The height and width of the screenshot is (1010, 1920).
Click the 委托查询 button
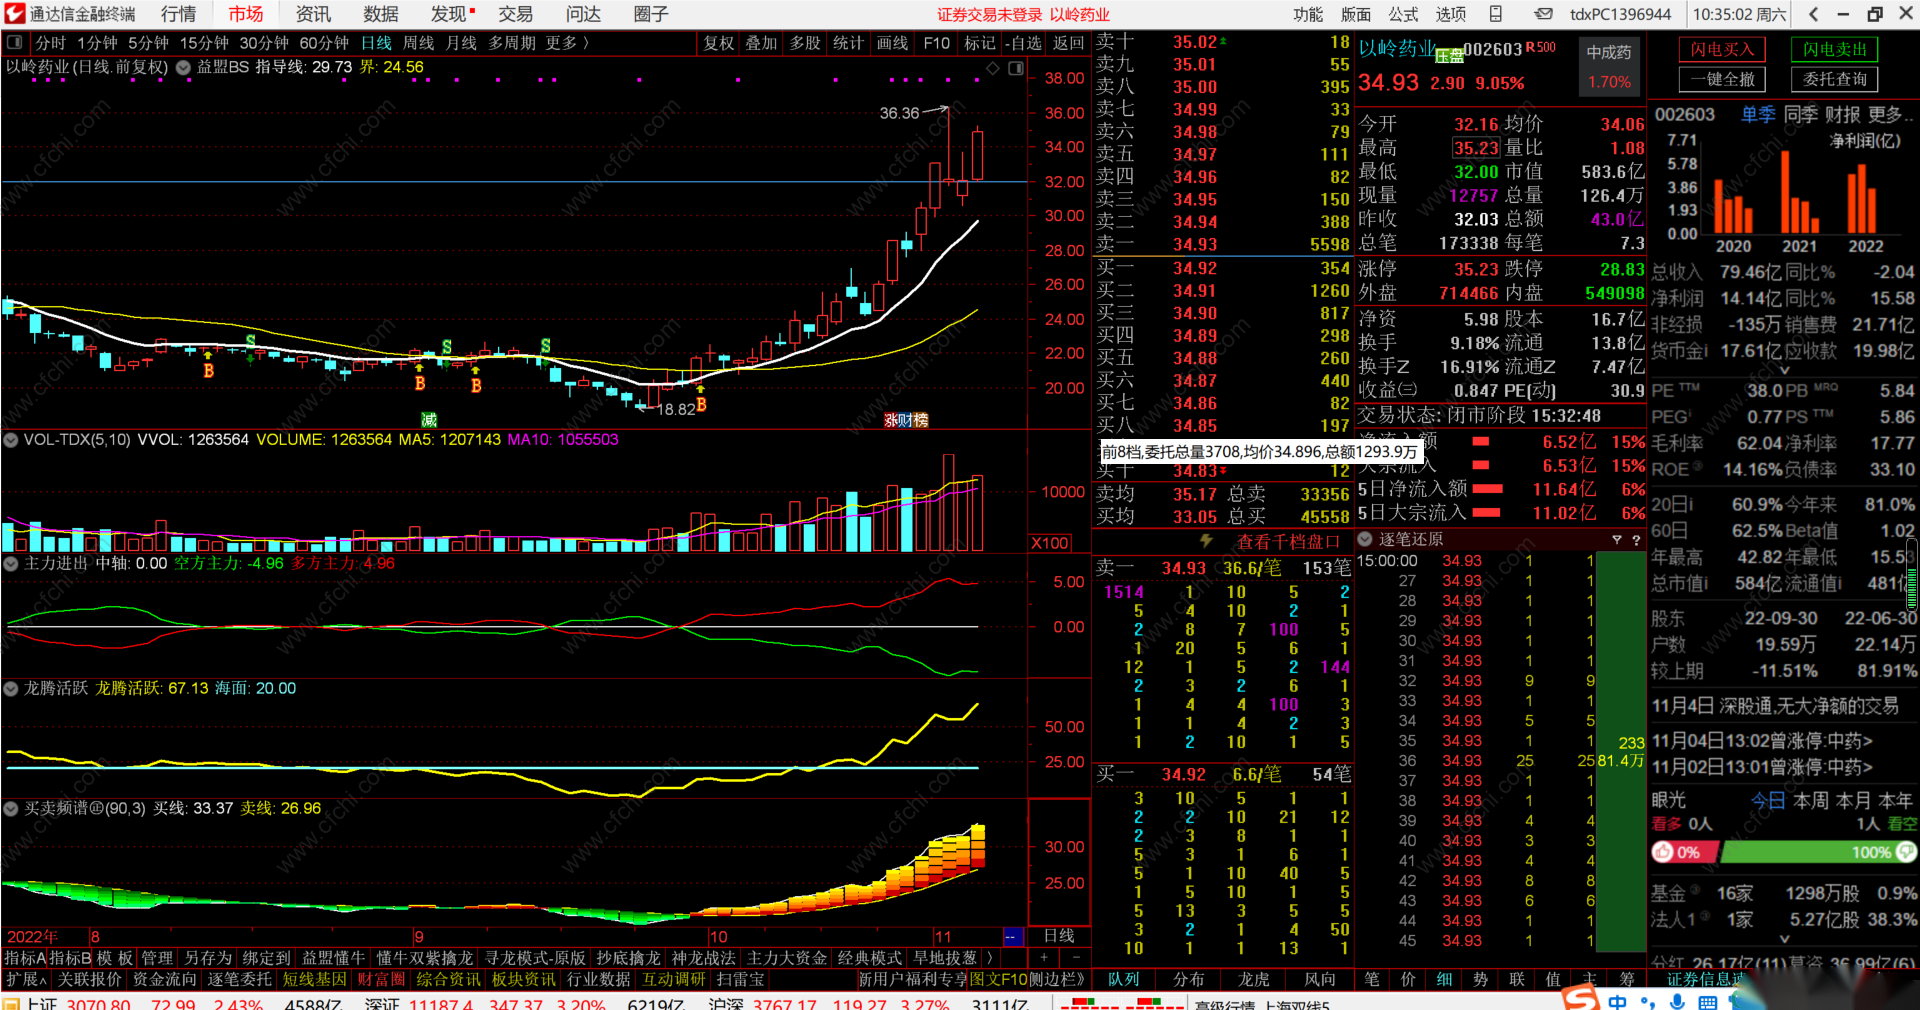(1835, 79)
